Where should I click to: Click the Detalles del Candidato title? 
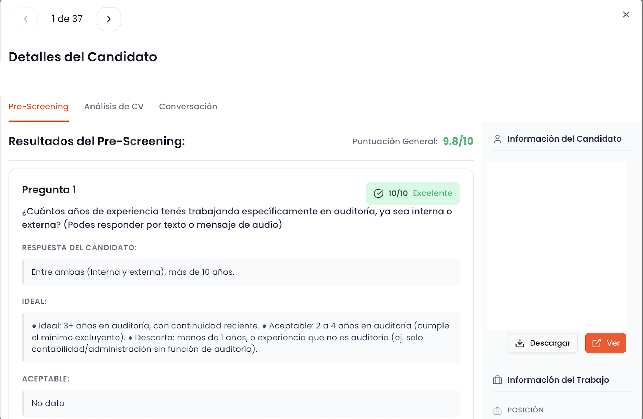83,57
